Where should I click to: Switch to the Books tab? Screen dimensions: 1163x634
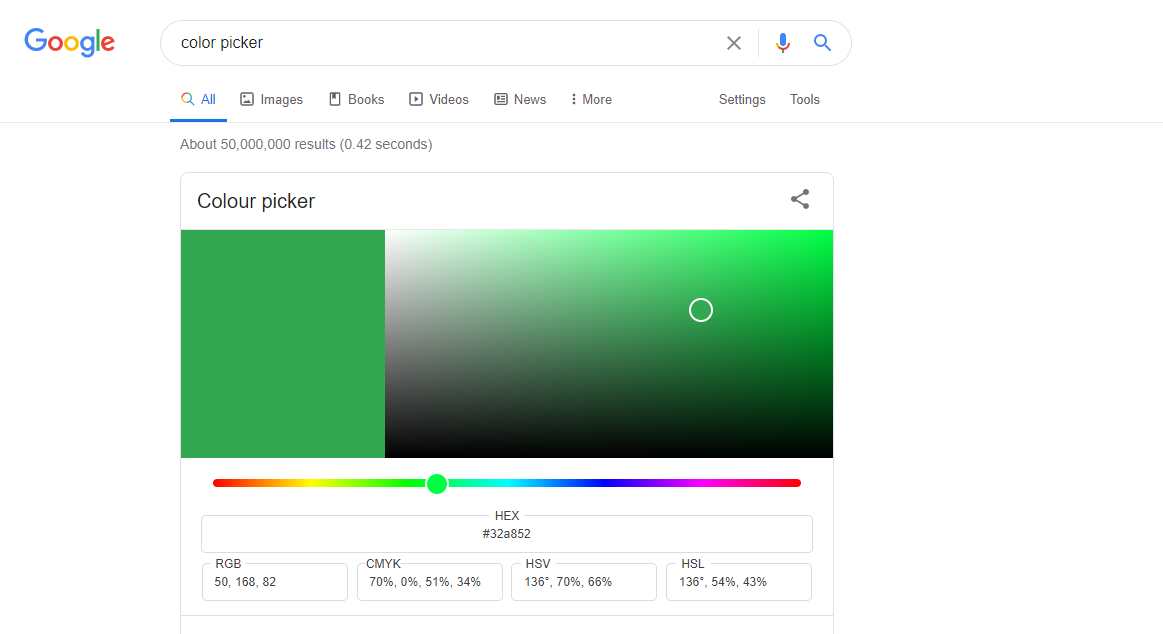coord(356,99)
